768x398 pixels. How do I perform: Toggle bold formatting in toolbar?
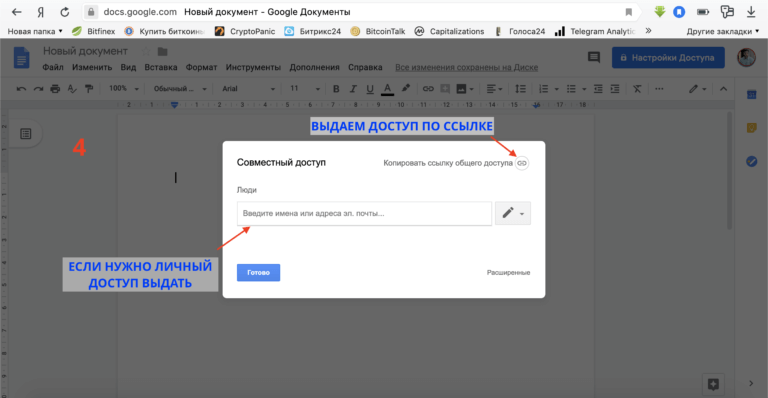pyautogui.click(x=336, y=89)
